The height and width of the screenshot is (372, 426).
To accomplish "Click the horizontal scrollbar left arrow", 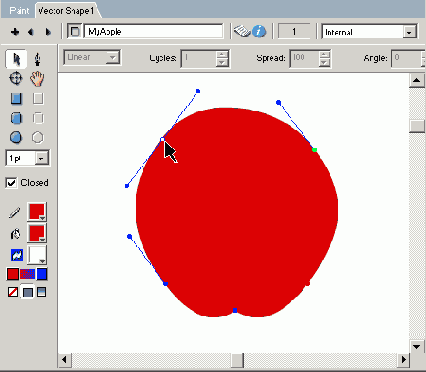I will point(65,360).
